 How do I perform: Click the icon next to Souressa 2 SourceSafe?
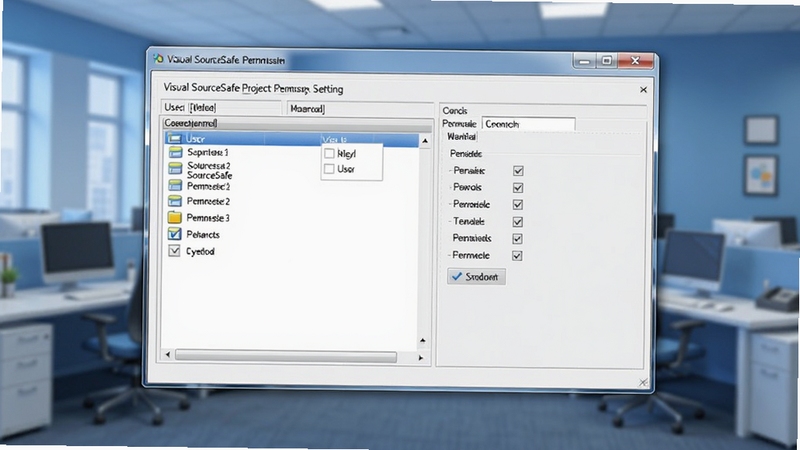(175, 168)
